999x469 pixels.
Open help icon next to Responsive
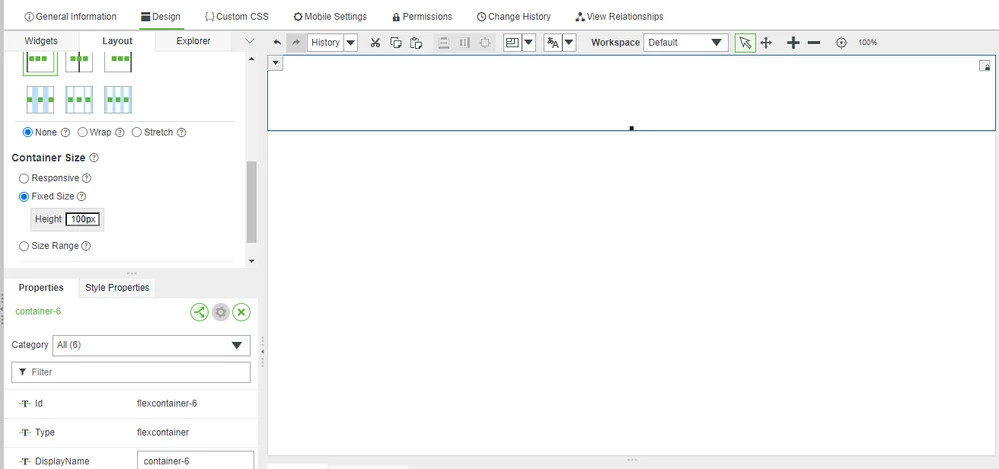coord(87,178)
